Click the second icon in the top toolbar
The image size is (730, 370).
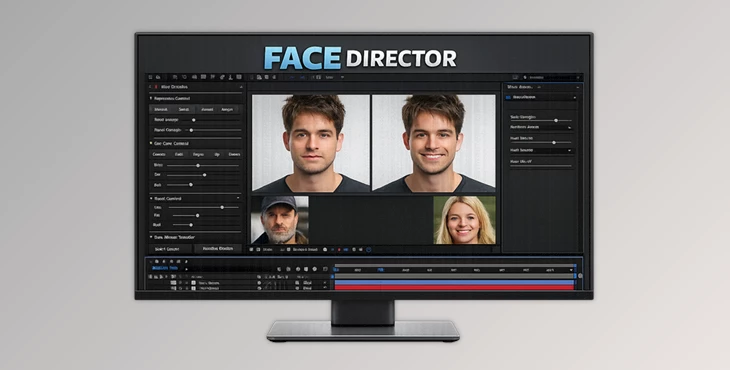click(x=158, y=77)
